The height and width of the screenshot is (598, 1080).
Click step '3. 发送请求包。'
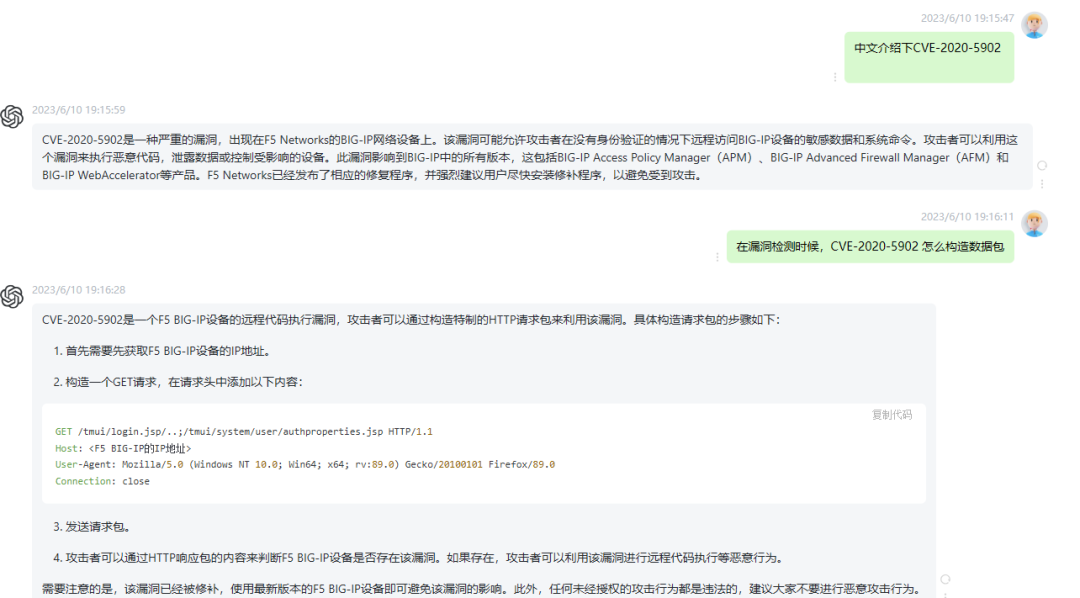pyautogui.click(x=92, y=527)
